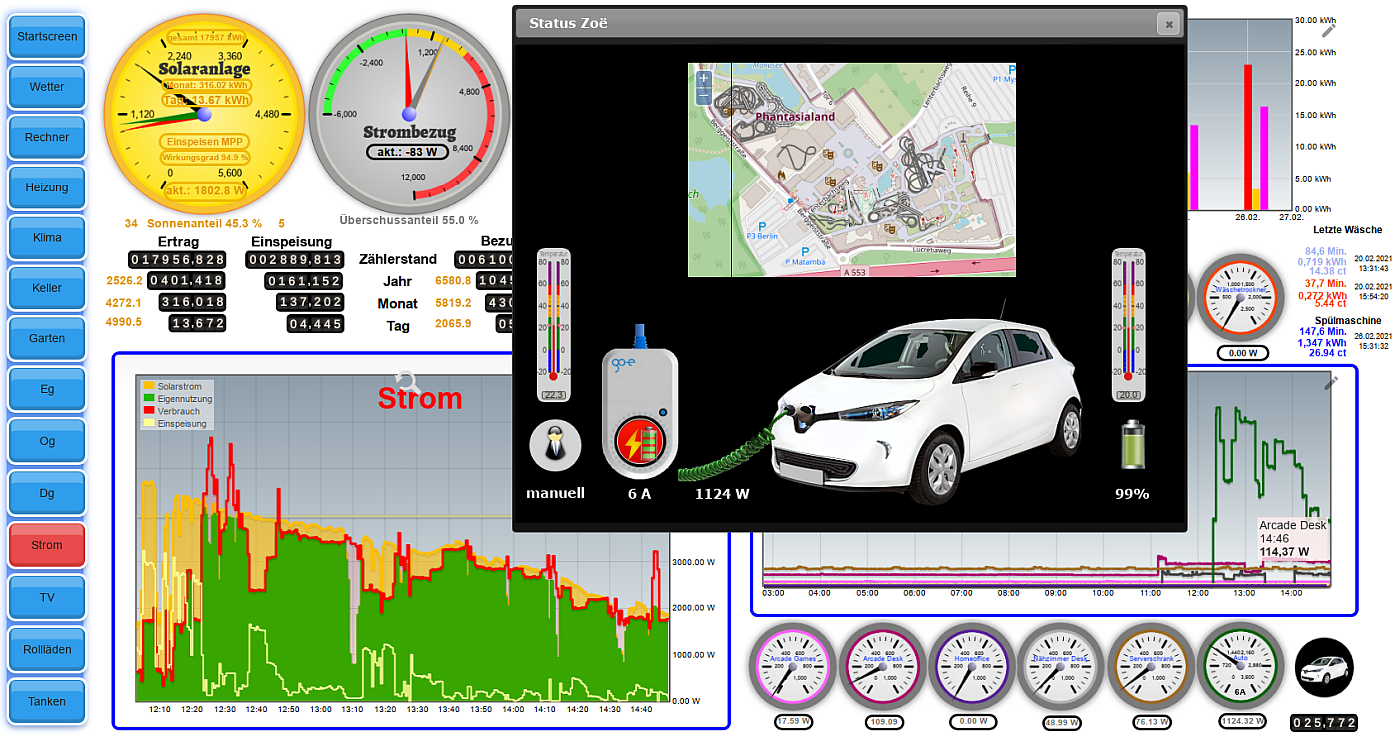Click the Verbrauch legend swatch
The height and width of the screenshot is (746, 1400).
pyautogui.click(x=148, y=411)
